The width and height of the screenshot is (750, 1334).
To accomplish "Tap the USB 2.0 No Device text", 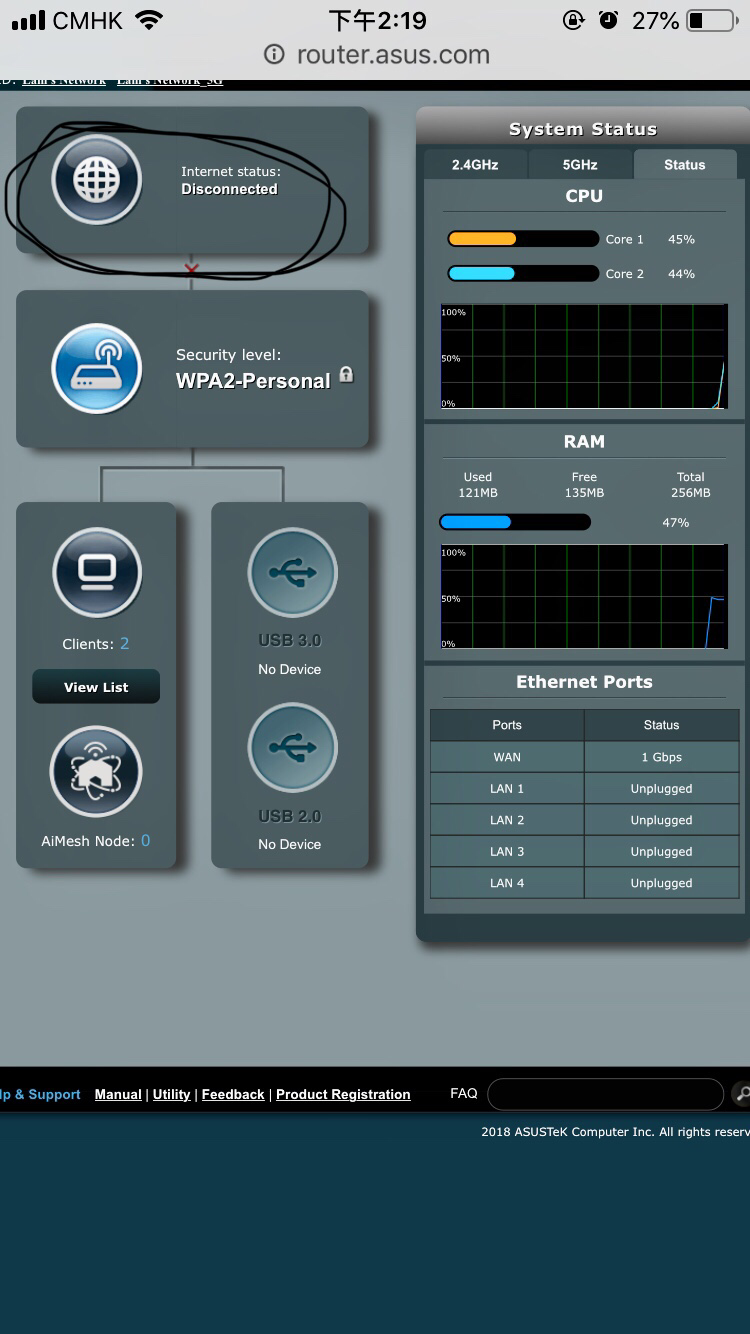I will pyautogui.click(x=290, y=844).
